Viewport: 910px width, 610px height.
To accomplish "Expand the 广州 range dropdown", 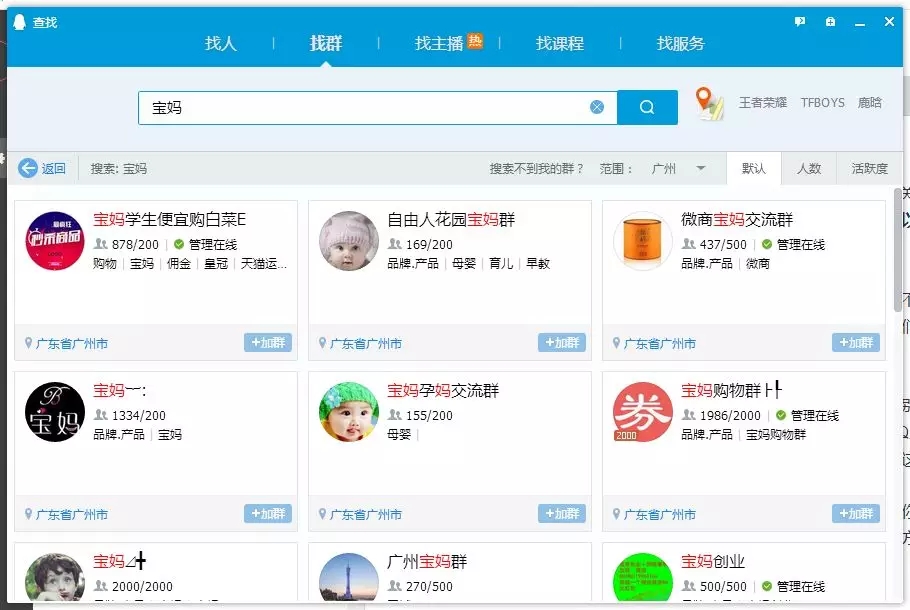I will pos(701,168).
